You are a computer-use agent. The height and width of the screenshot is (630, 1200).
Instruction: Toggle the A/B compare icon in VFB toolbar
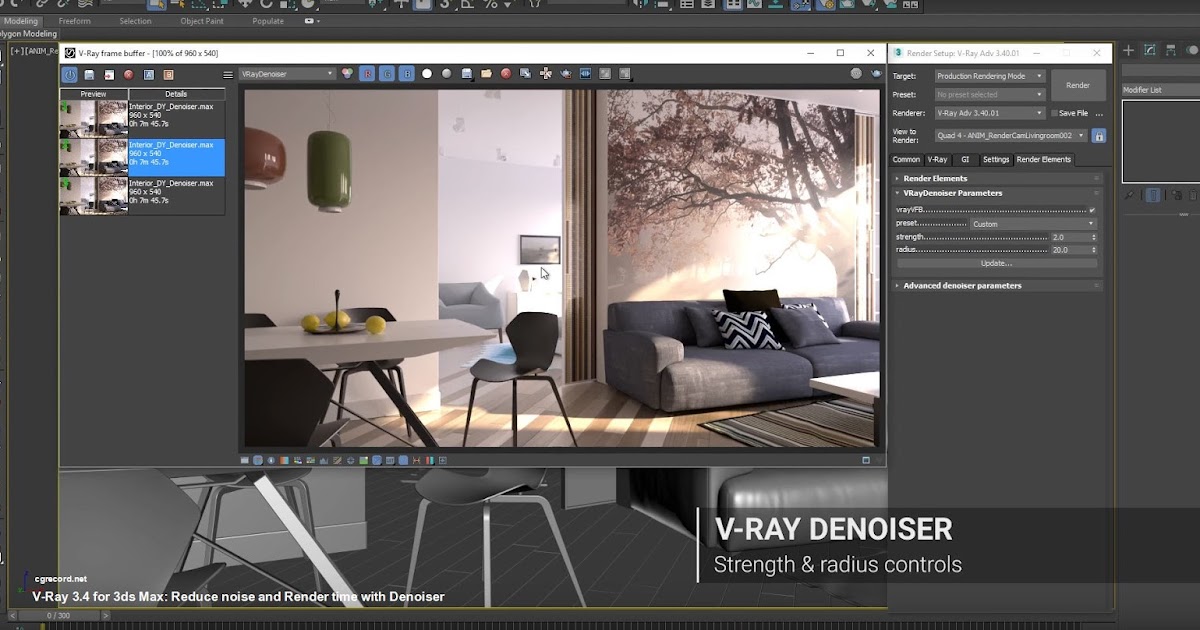pyautogui.click(x=585, y=74)
